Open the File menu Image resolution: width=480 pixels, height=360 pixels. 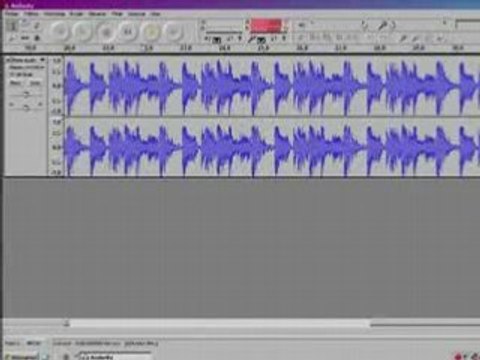pyautogui.click(x=12, y=14)
